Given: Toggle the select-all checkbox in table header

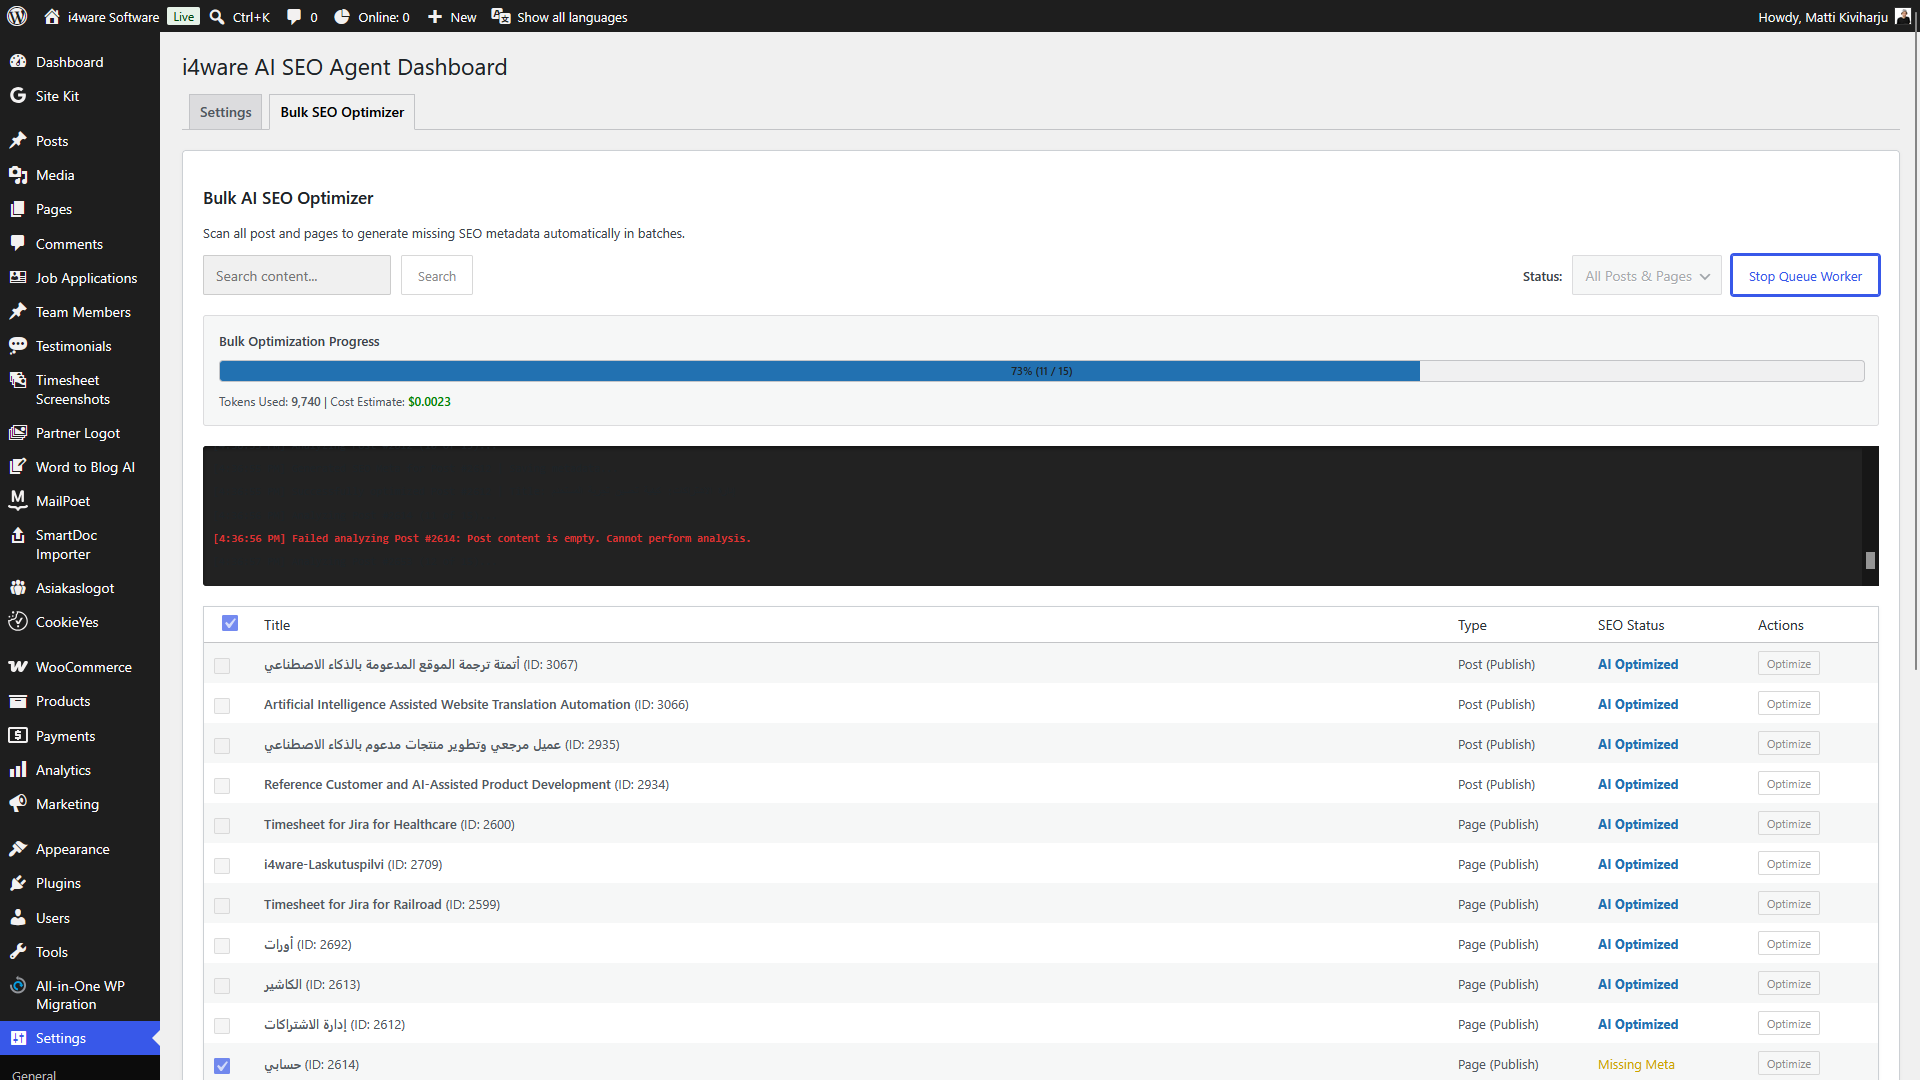Looking at the screenshot, I should point(230,623).
